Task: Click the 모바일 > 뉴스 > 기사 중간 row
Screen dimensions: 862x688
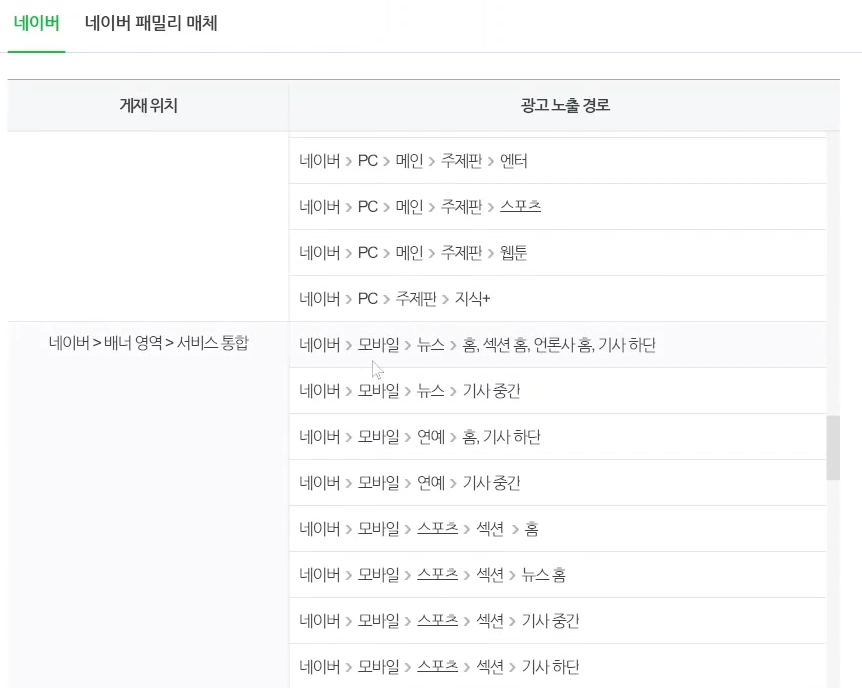Action: tap(557, 391)
